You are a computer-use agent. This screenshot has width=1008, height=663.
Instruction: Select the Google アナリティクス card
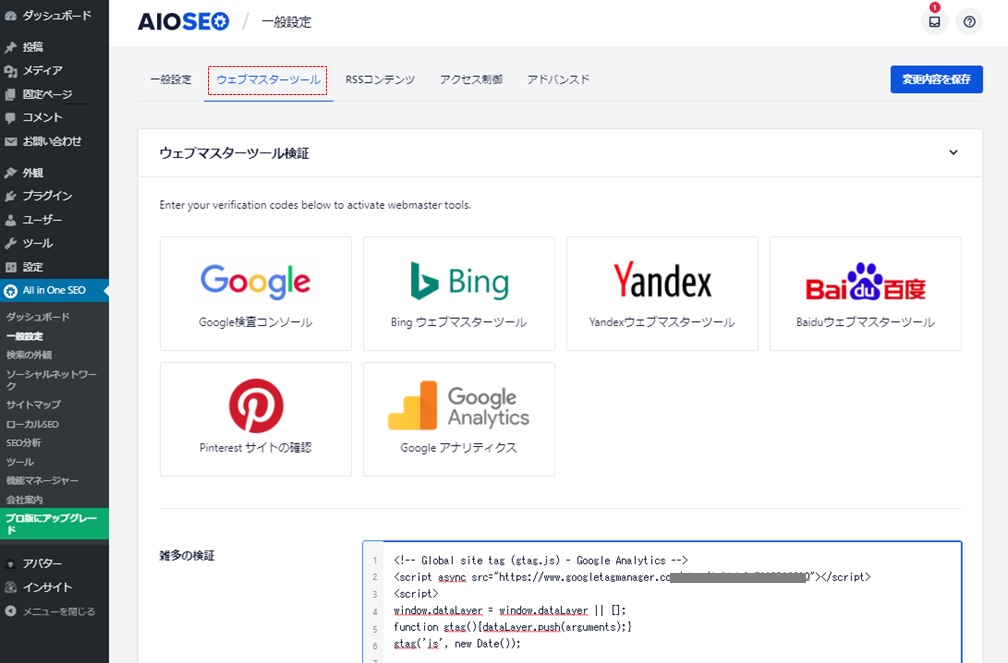[459, 419]
